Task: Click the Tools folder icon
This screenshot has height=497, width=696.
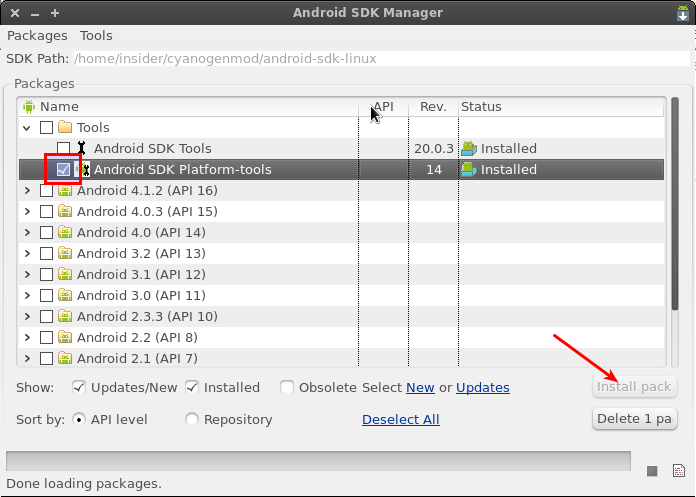Action: (x=65, y=127)
